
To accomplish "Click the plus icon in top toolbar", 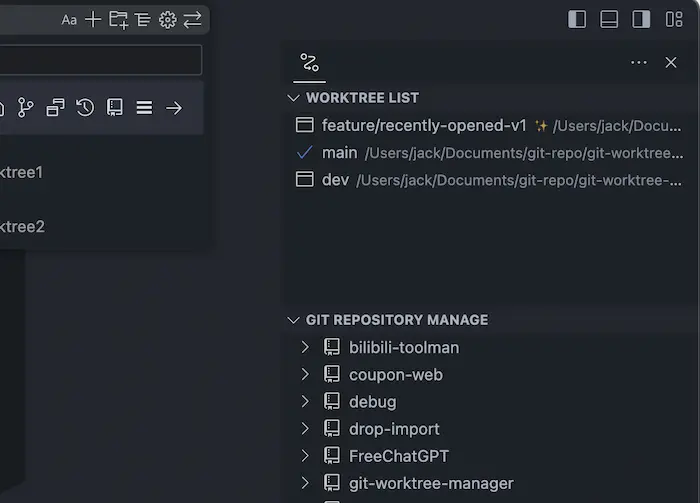I will pyautogui.click(x=93, y=19).
